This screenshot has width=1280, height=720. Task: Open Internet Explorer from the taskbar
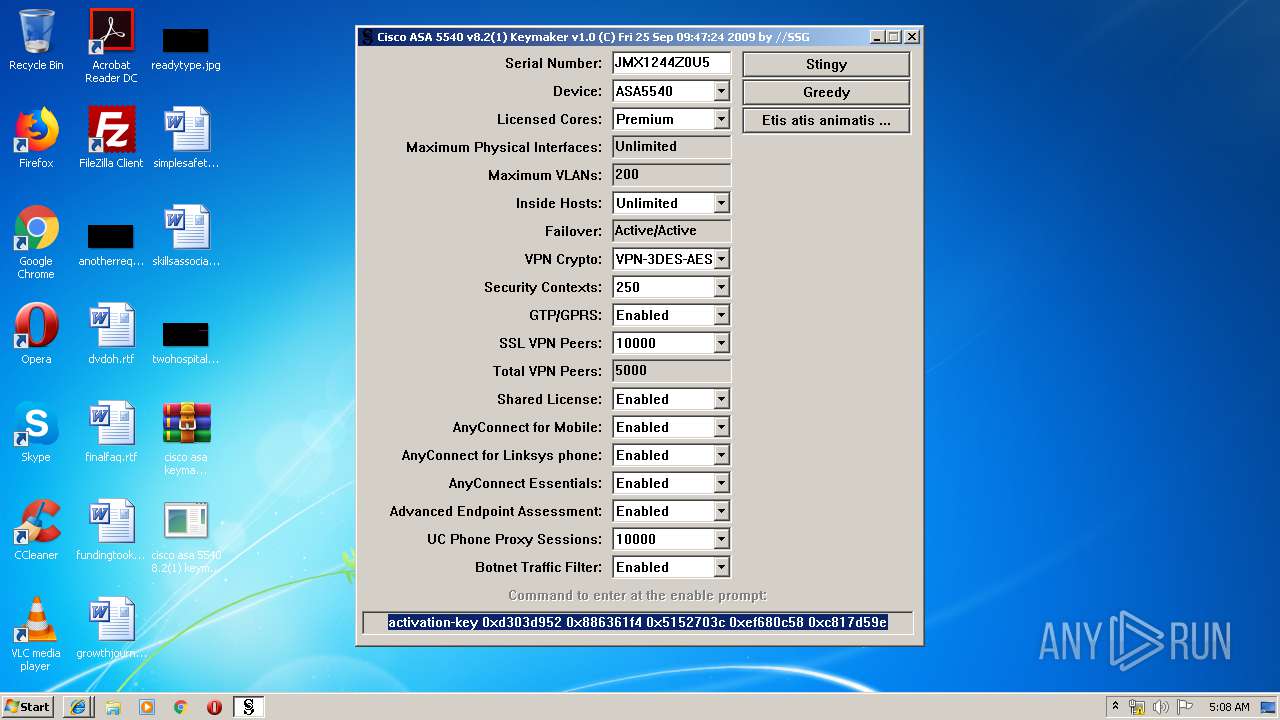[x=79, y=707]
